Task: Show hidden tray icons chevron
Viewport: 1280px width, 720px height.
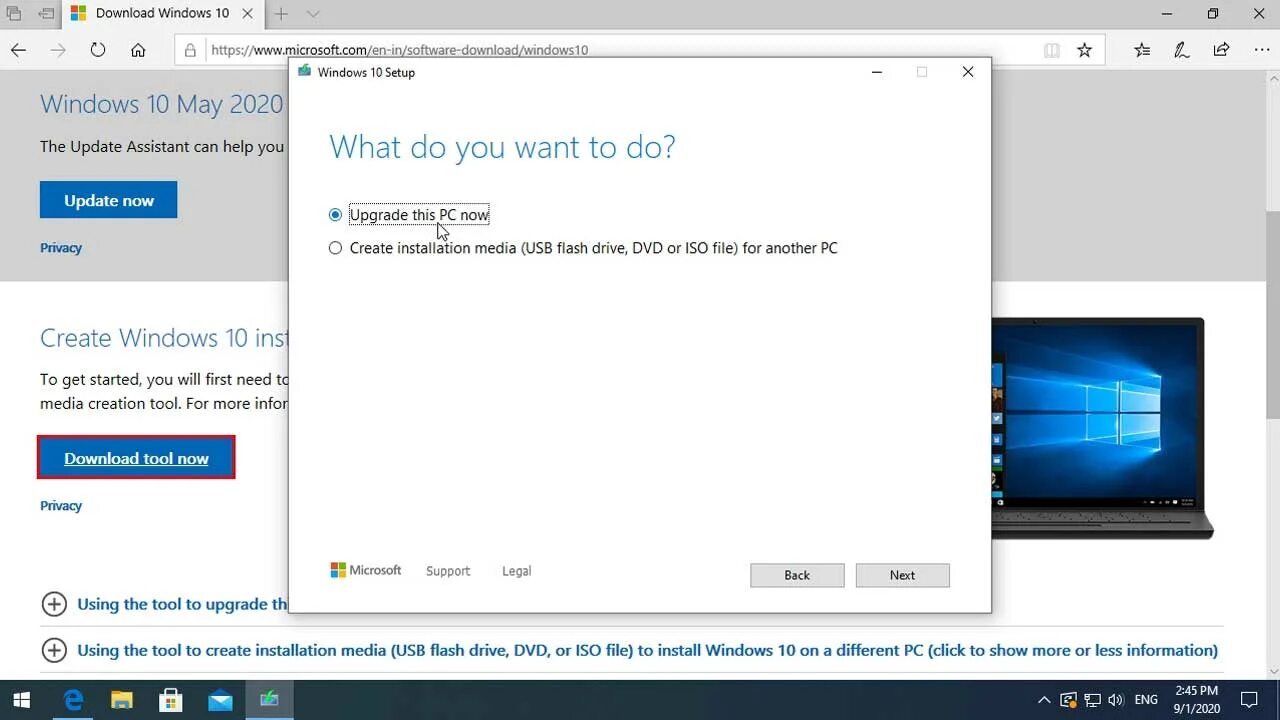Action: tap(1044, 700)
